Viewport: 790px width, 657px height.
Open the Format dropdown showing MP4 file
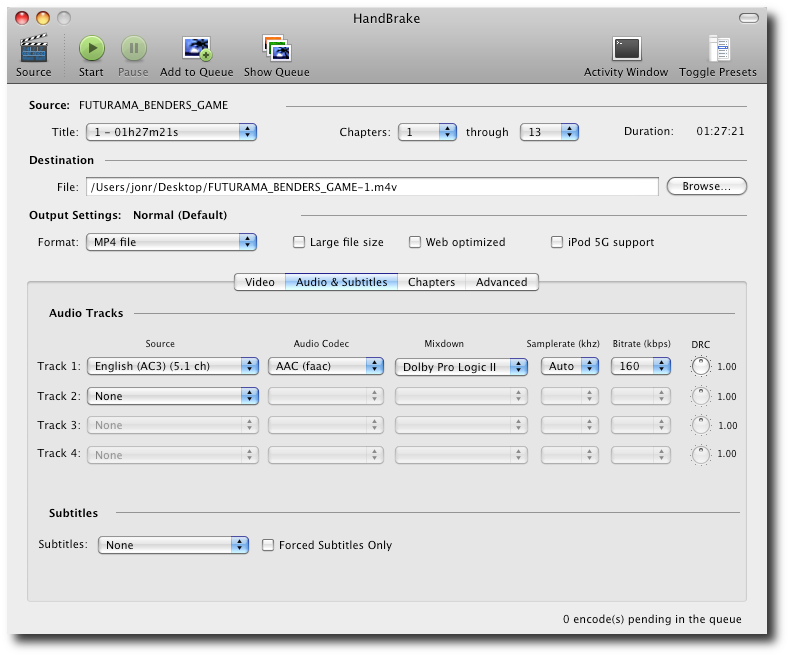171,242
